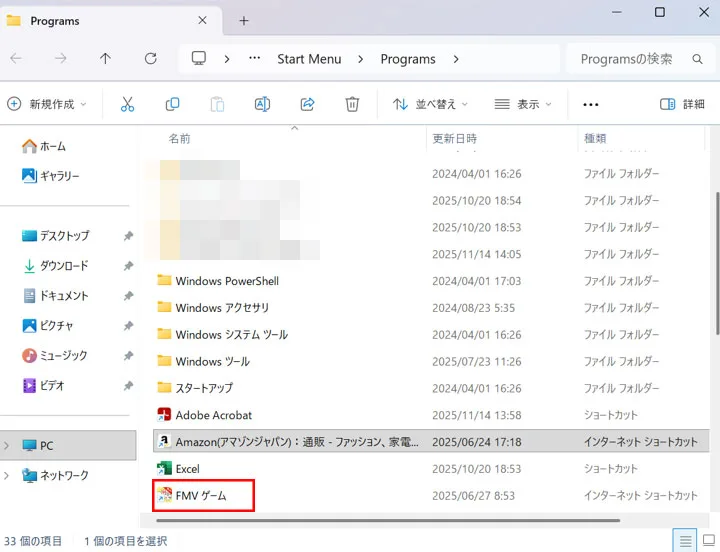Click the search magnifier icon
The image size is (720, 552).
pyautogui.click(x=697, y=59)
